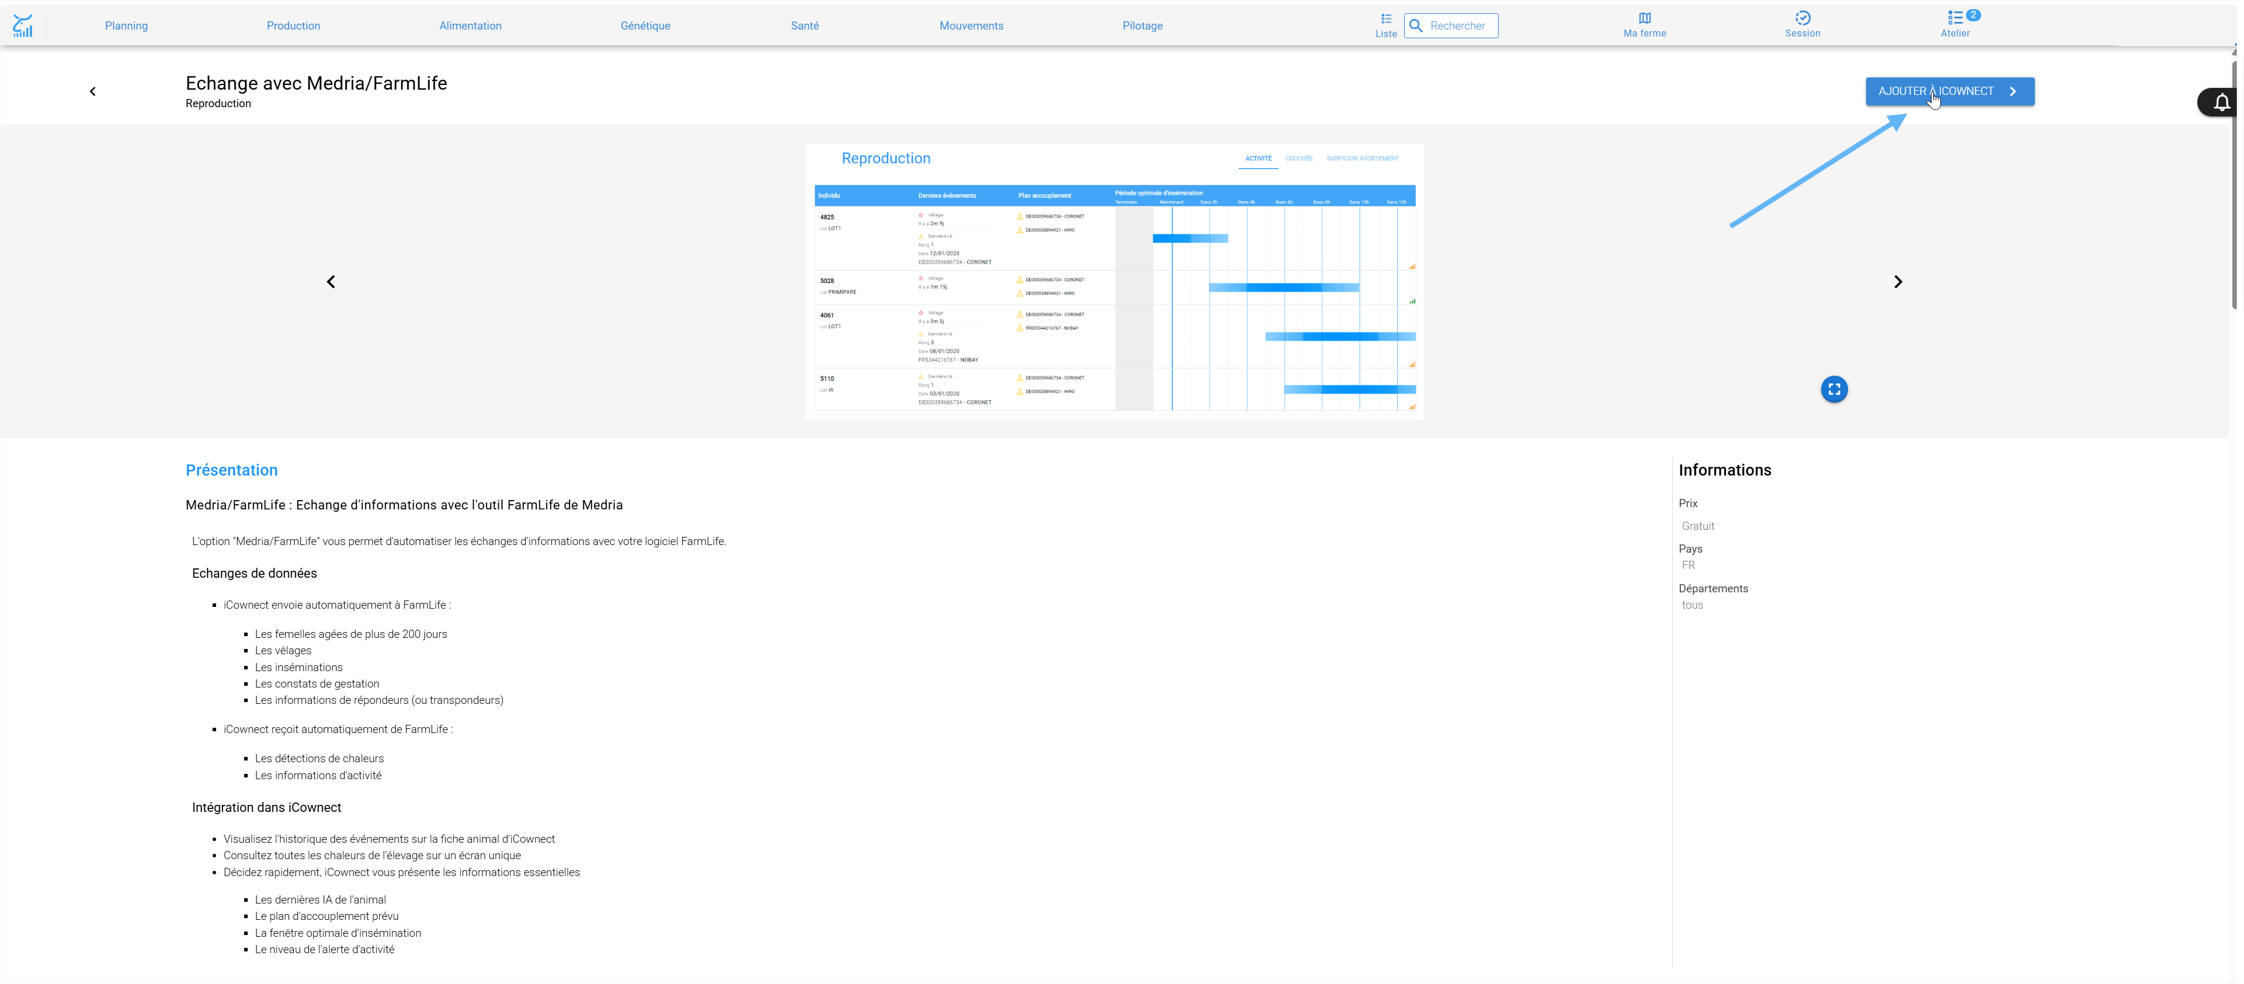The width and height of the screenshot is (2244, 984).
Task: Click the Rechercher search field
Action: point(1451,26)
